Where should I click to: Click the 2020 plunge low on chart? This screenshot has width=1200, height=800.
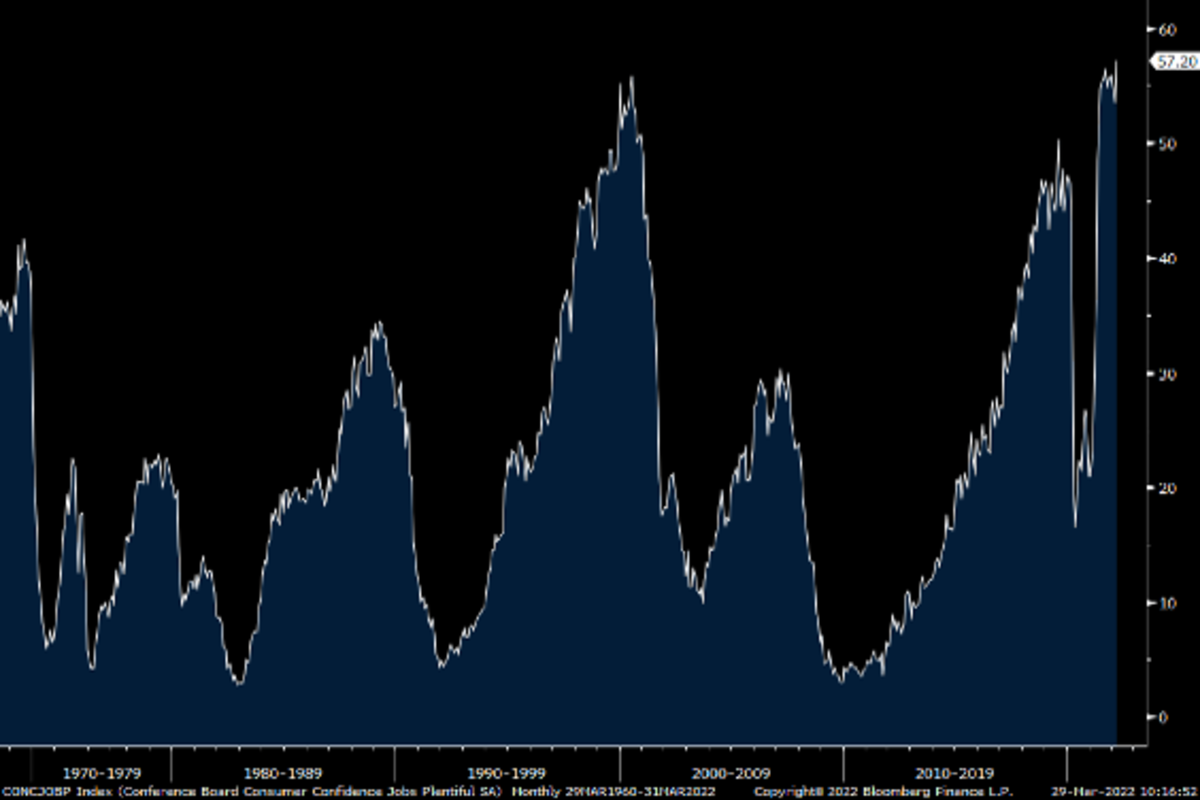pos(1075,526)
